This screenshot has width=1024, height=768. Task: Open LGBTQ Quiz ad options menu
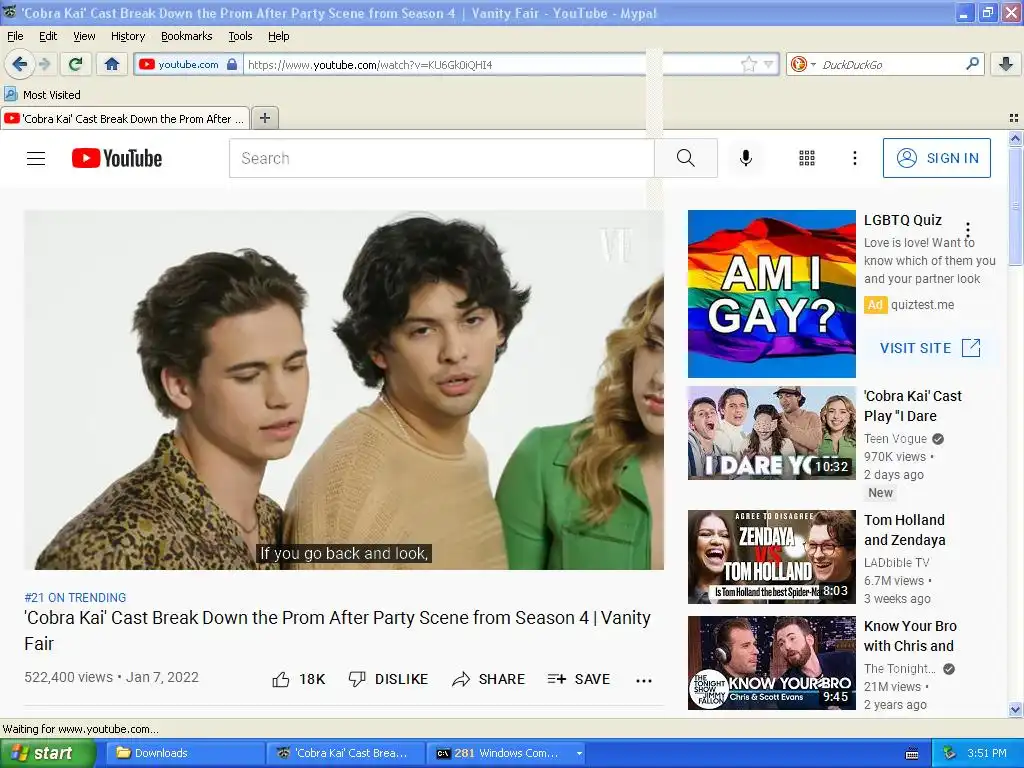pyautogui.click(x=968, y=230)
